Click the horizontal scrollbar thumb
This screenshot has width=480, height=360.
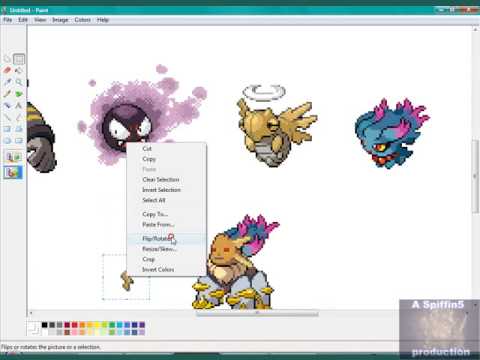click(257, 313)
